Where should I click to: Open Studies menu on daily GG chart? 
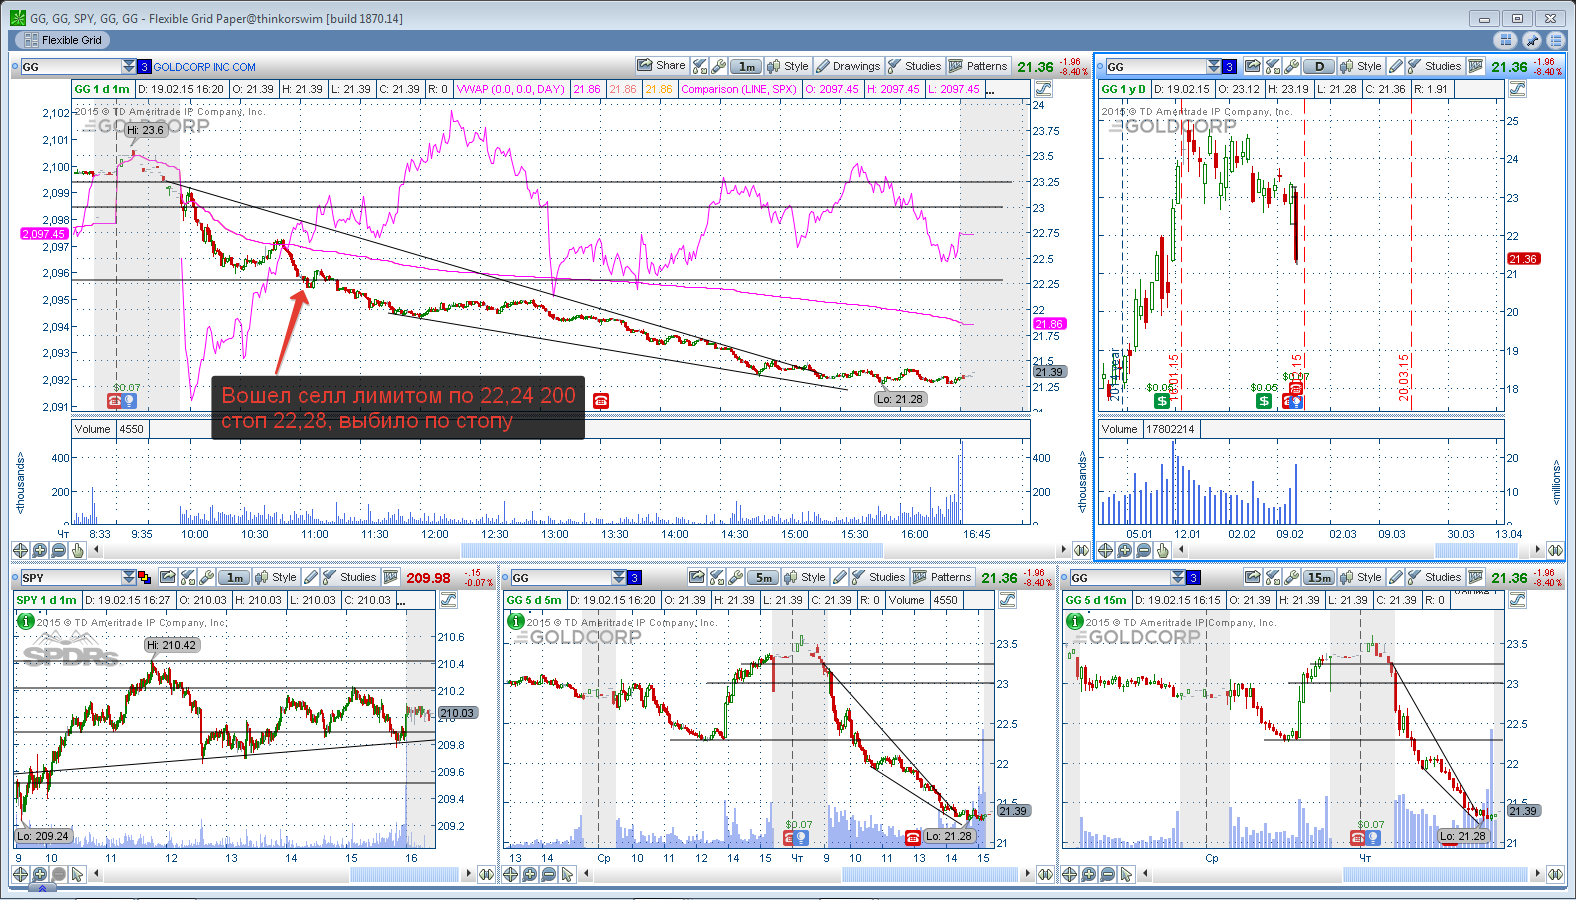(1434, 66)
